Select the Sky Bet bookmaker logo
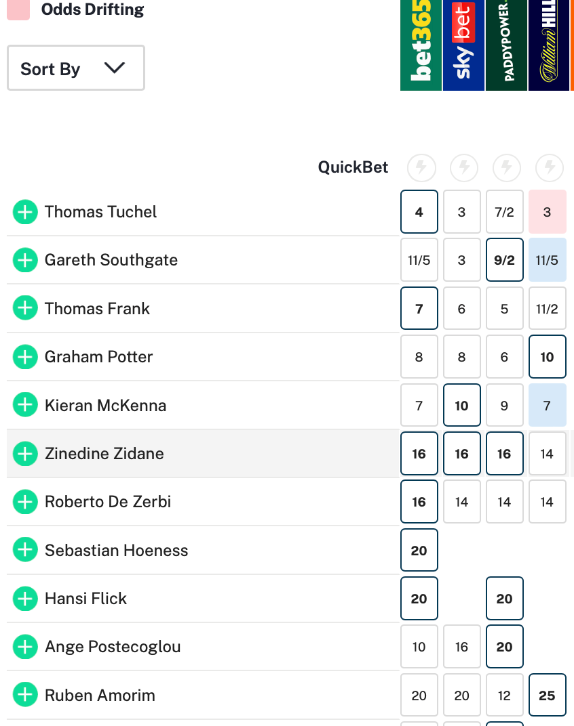Image resolution: width=574 pixels, height=726 pixels. click(463, 45)
